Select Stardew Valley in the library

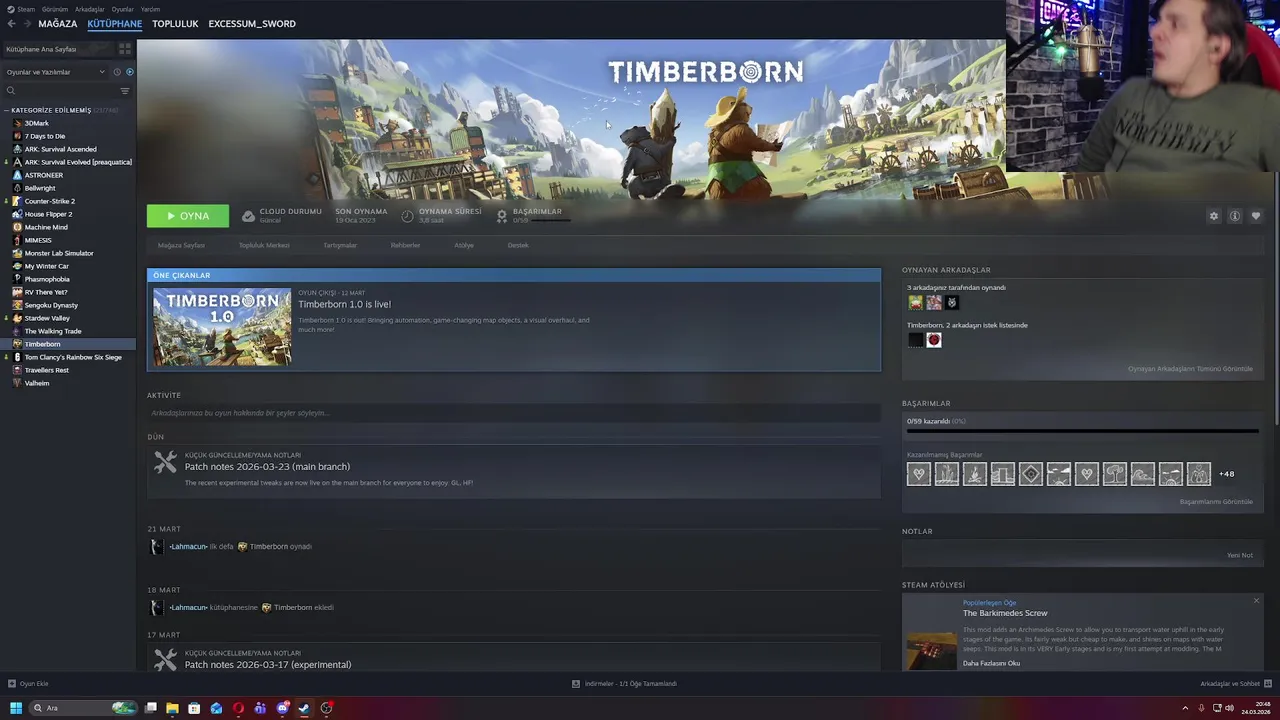[x=47, y=318]
